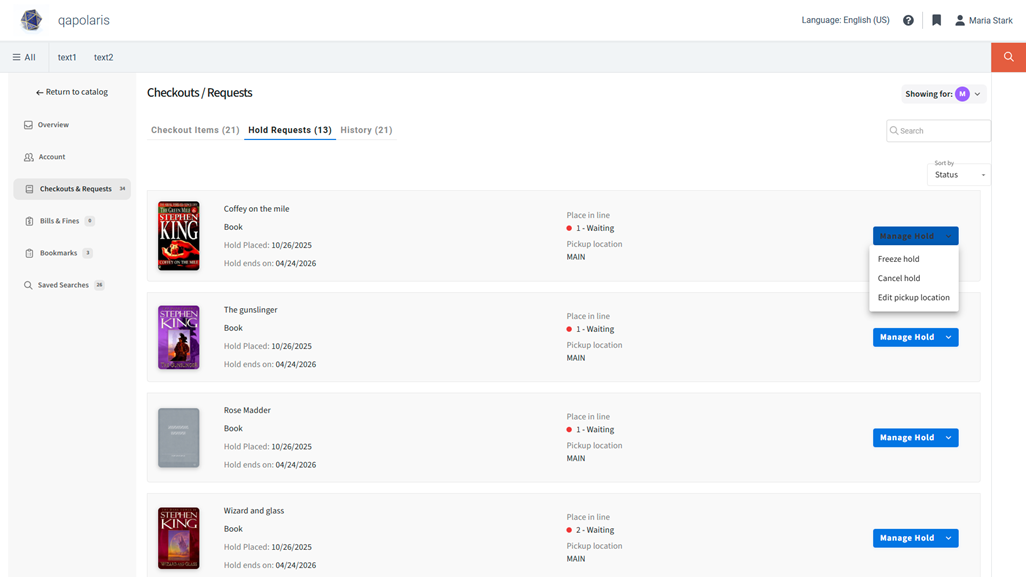Open the Coffey on the mile title
The height and width of the screenshot is (577, 1026).
point(256,209)
